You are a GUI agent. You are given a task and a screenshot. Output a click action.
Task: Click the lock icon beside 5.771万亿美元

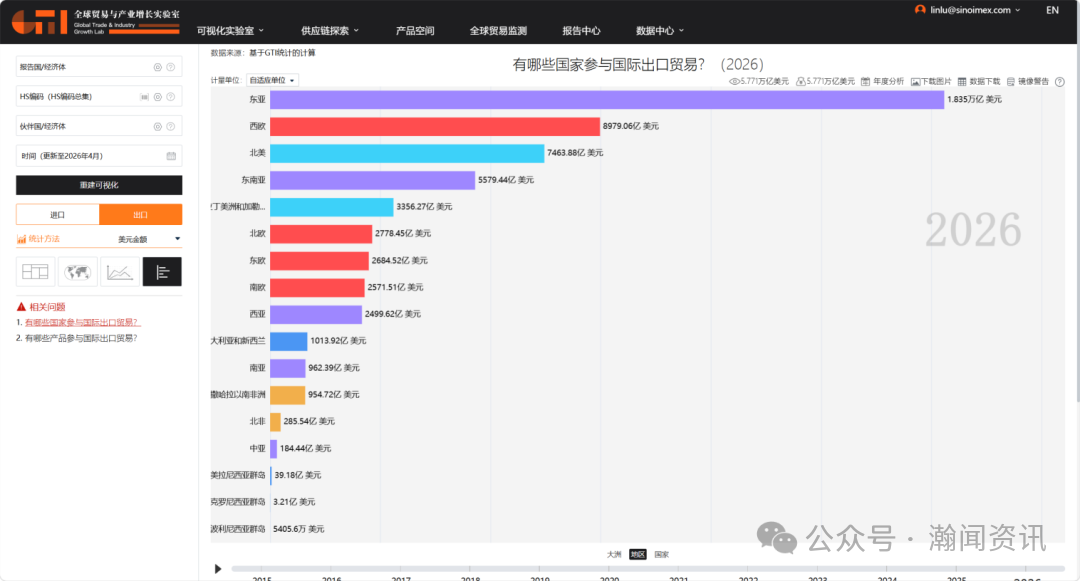[x=801, y=81]
